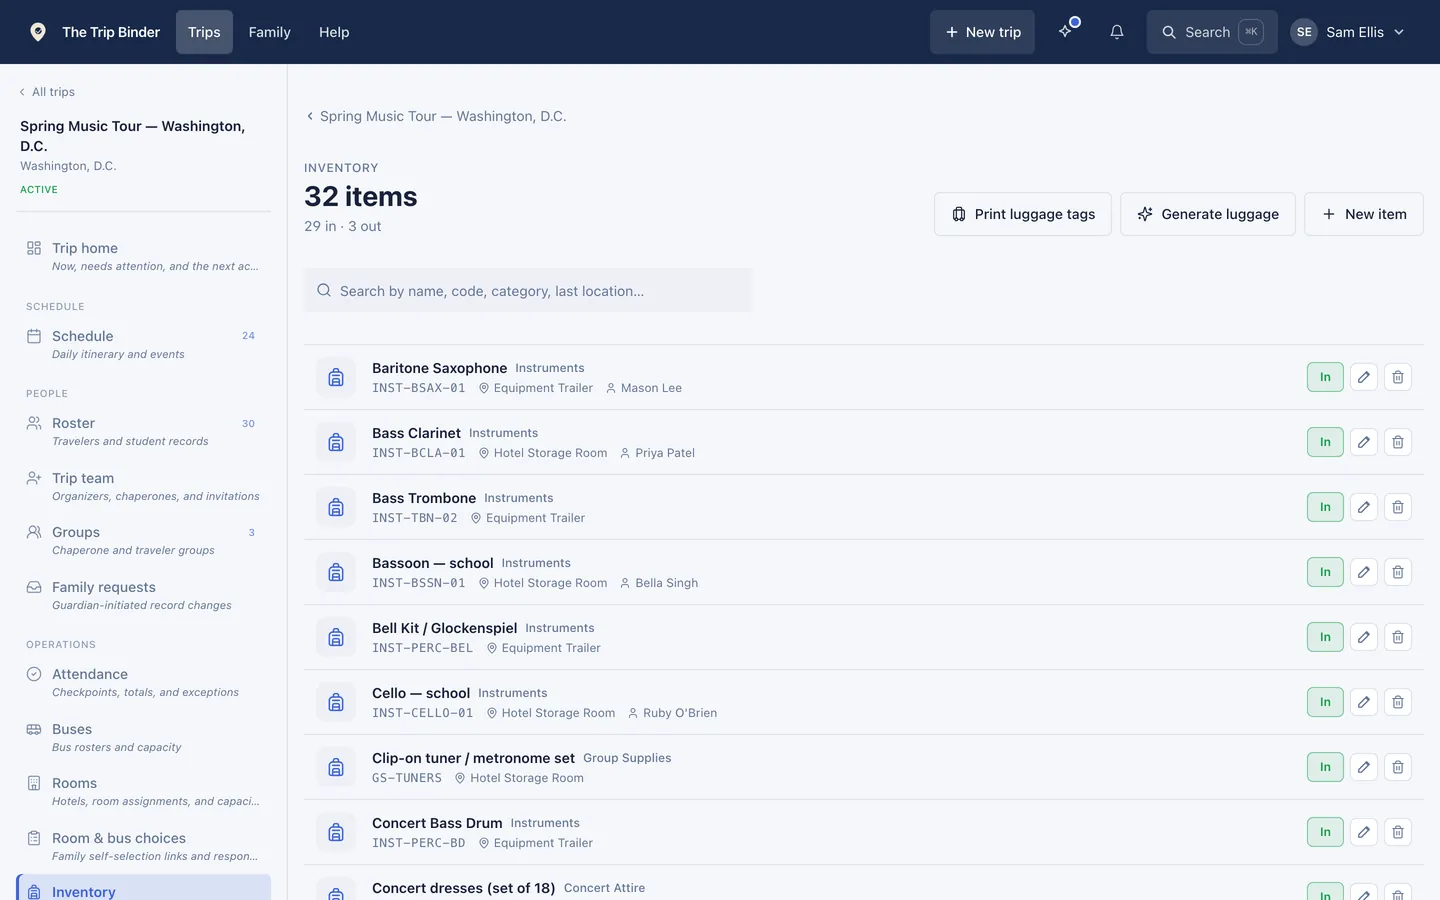Screen dimensions: 1440x900
Task: Click The Trip Binder logo pin icon
Action: tap(38, 32)
